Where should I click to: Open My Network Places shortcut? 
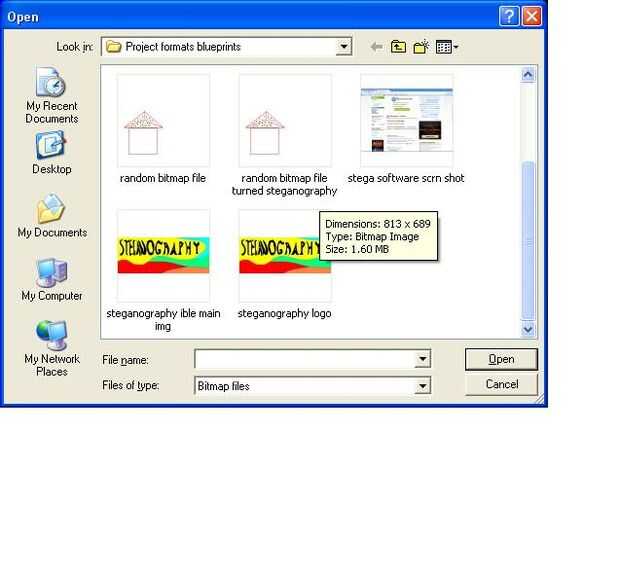coord(52,348)
